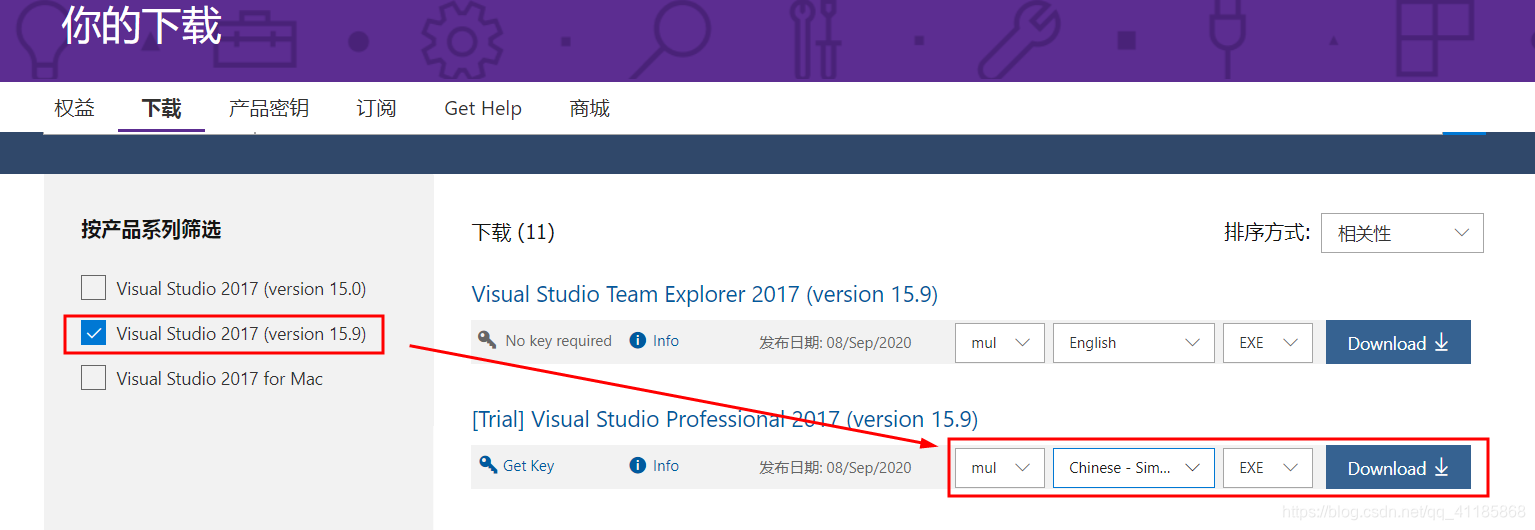Open the 权益 tab
This screenshot has width=1535, height=530.
pos(74,108)
